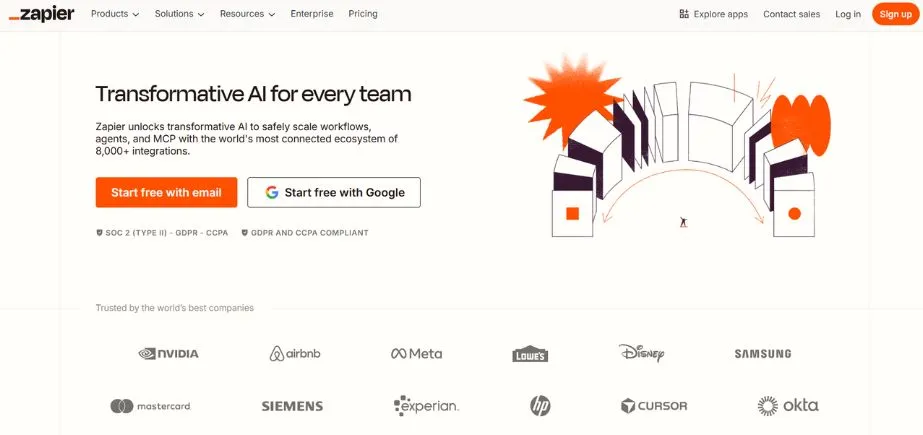The width and height of the screenshot is (923, 435).
Task: Click the HP logo
Action: [x=540, y=406]
